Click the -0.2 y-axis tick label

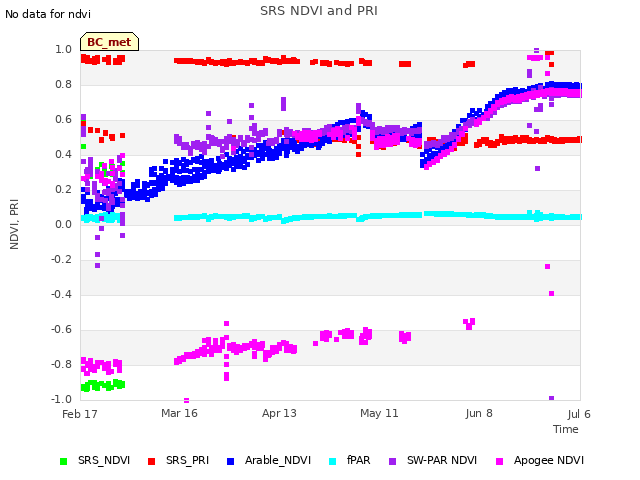pyautogui.click(x=61, y=260)
